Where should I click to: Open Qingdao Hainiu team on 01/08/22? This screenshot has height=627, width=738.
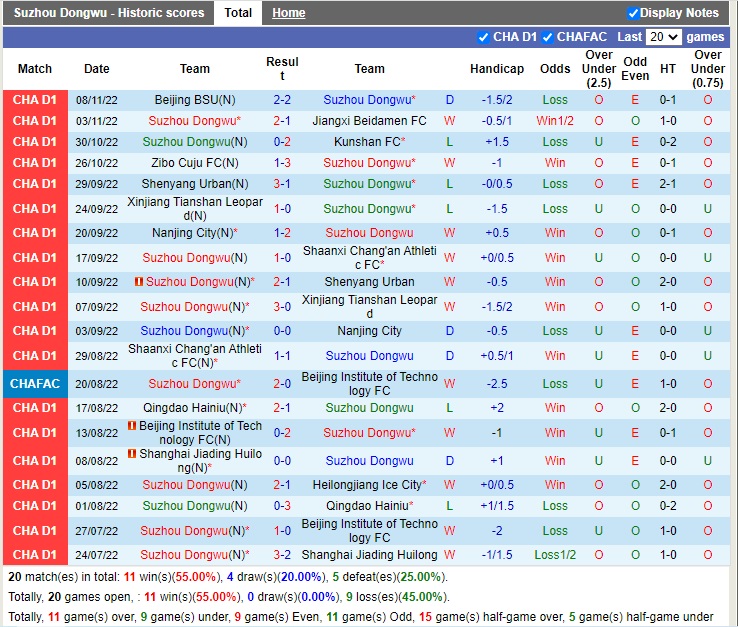tap(369, 506)
